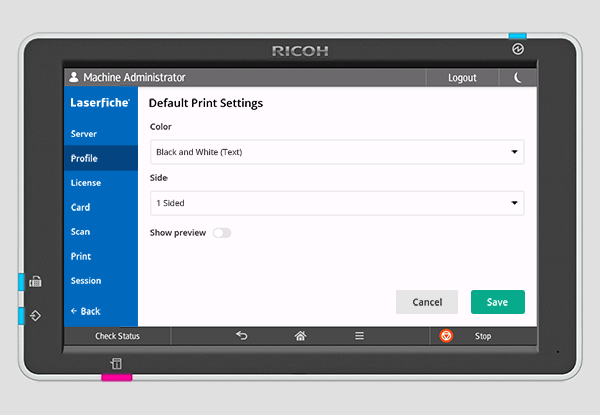Tap the circular status icon near RICOH logo
The image size is (600, 415).
click(518, 49)
